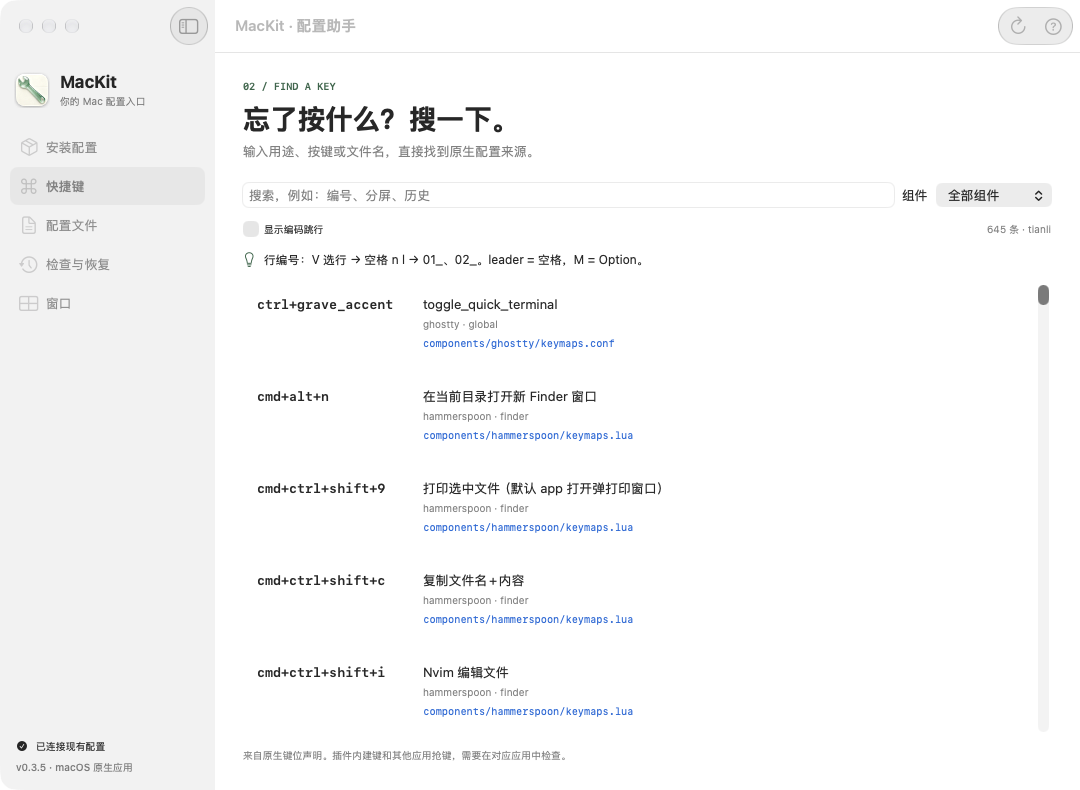Click the lightbulb tip icon

pyautogui.click(x=249, y=260)
